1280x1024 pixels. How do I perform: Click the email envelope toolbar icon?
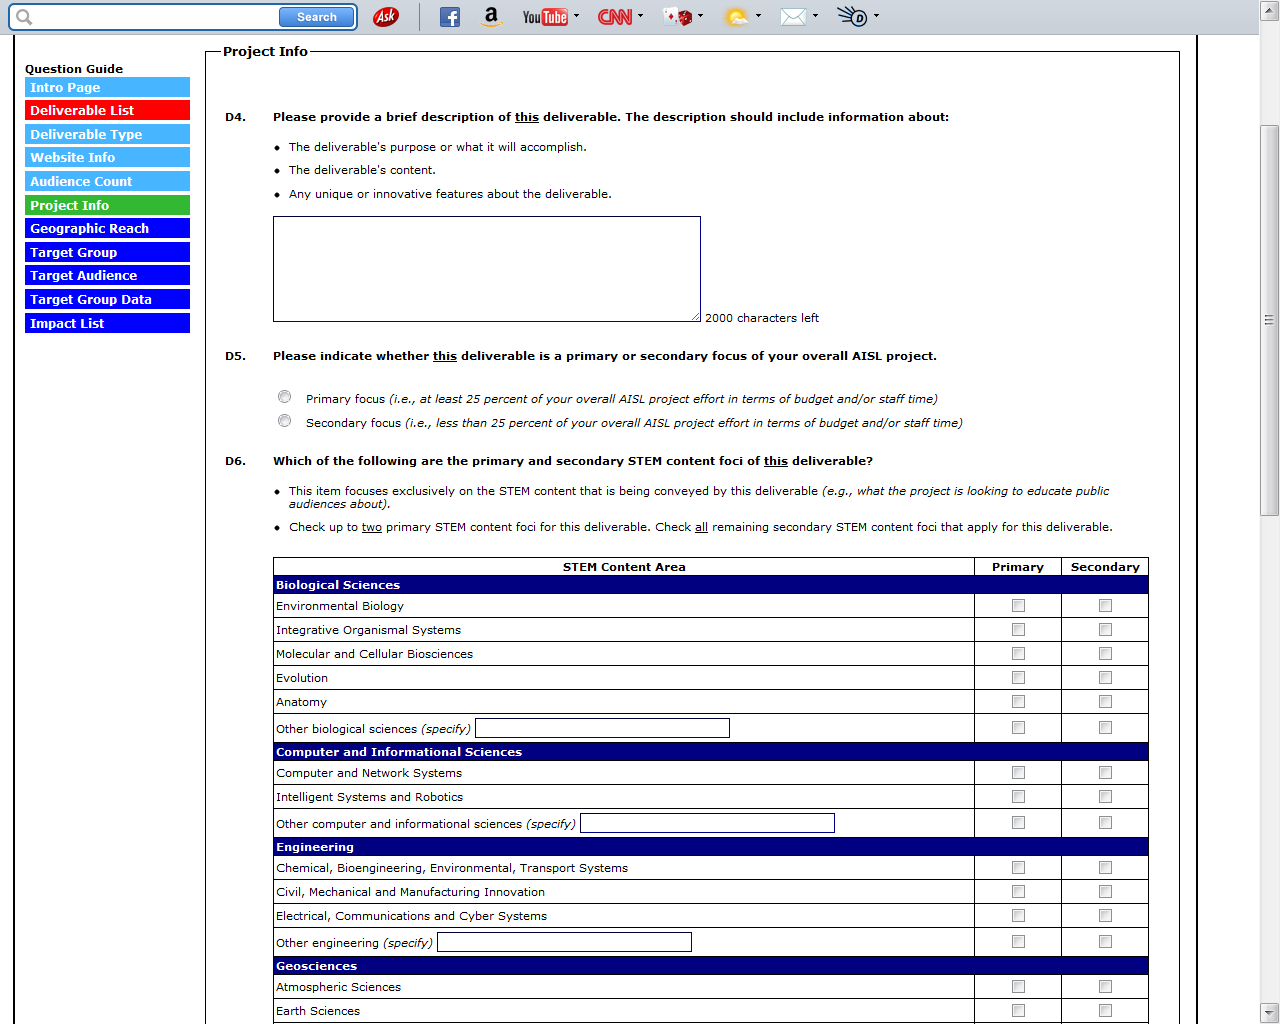pos(792,17)
